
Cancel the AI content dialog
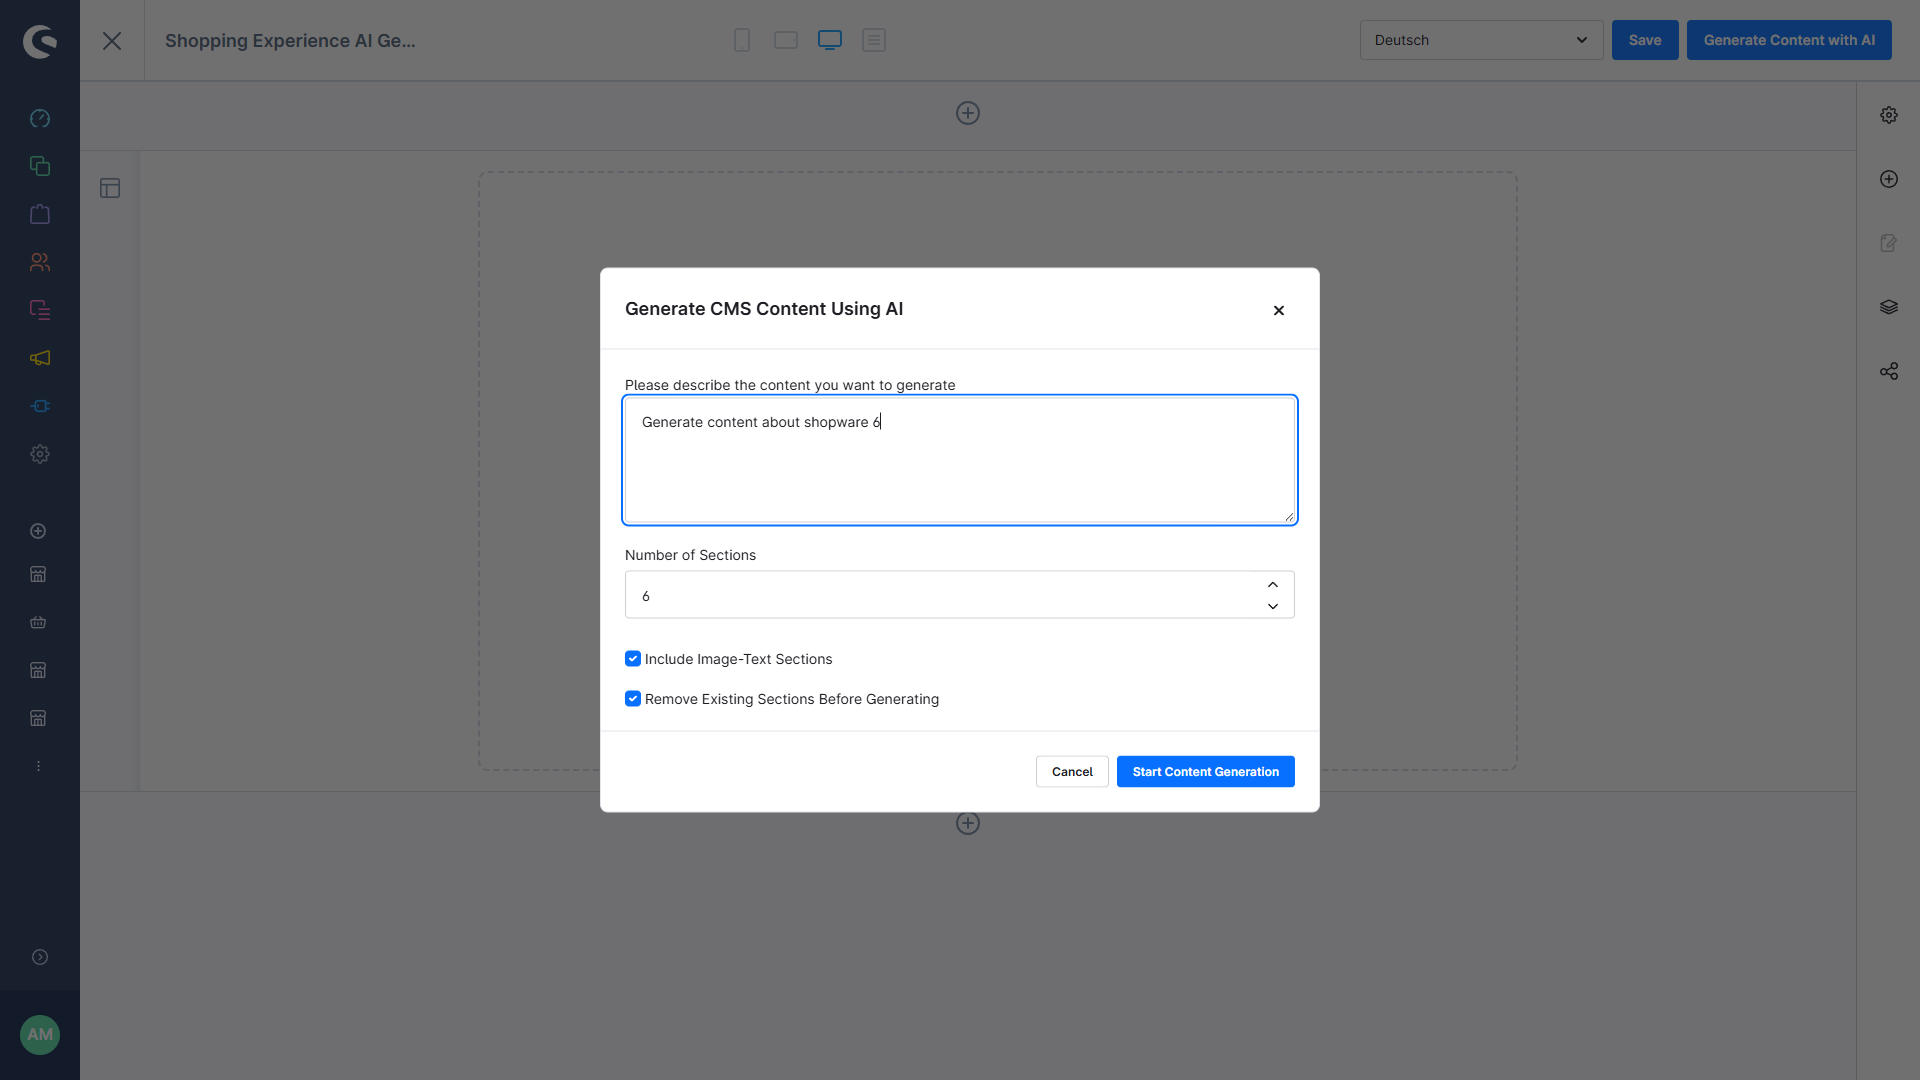click(x=1071, y=771)
